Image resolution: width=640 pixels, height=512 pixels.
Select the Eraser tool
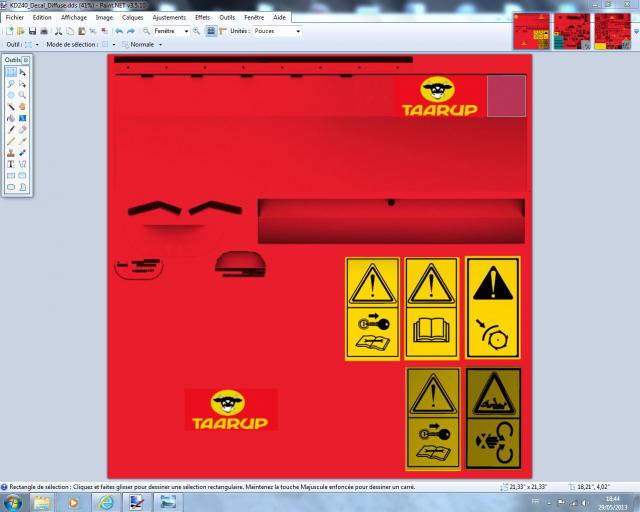[22, 129]
